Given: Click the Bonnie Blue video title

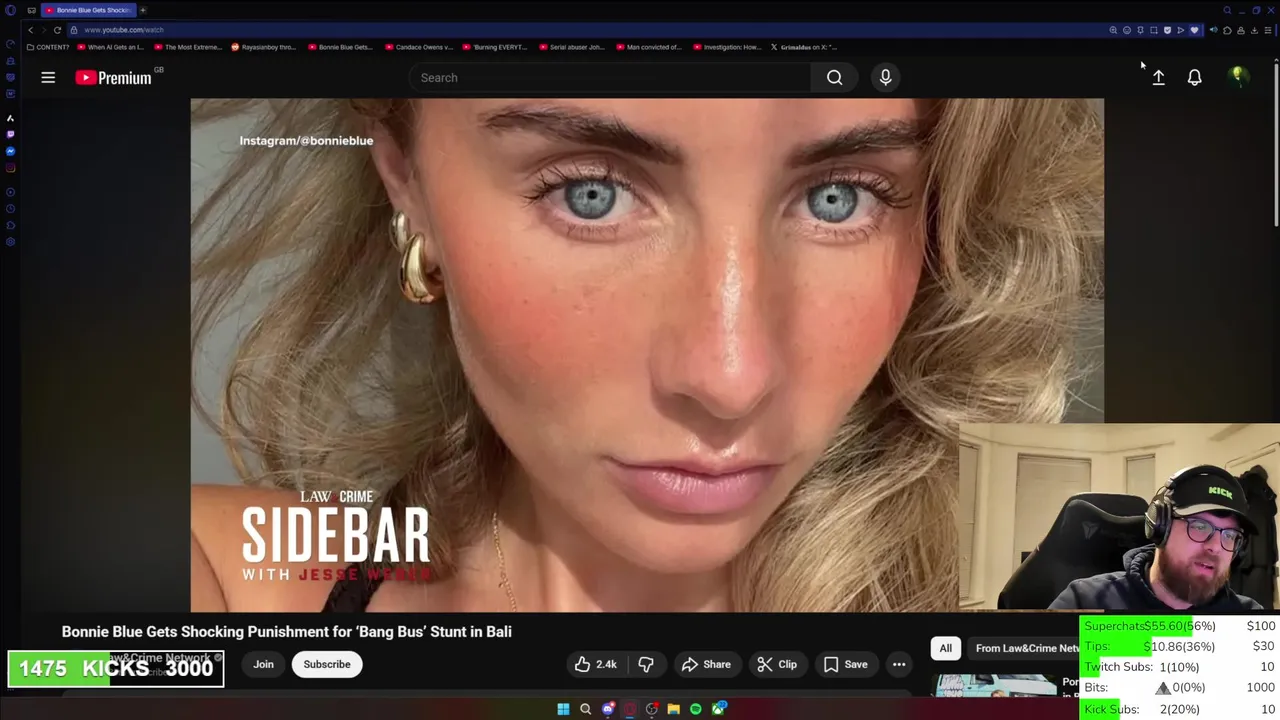Looking at the screenshot, I should (x=287, y=631).
